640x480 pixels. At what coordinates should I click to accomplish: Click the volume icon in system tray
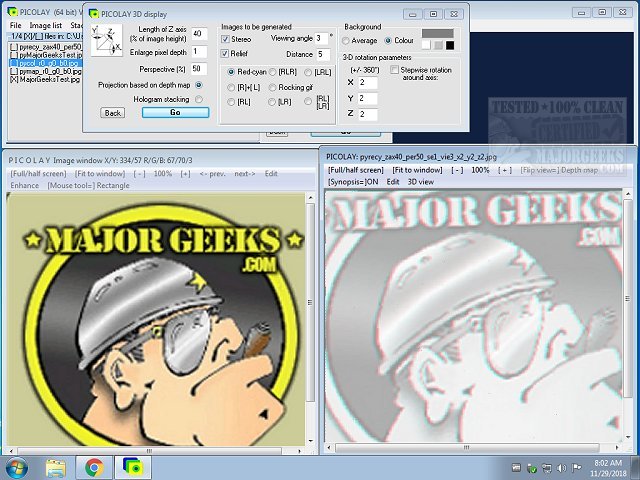point(562,468)
